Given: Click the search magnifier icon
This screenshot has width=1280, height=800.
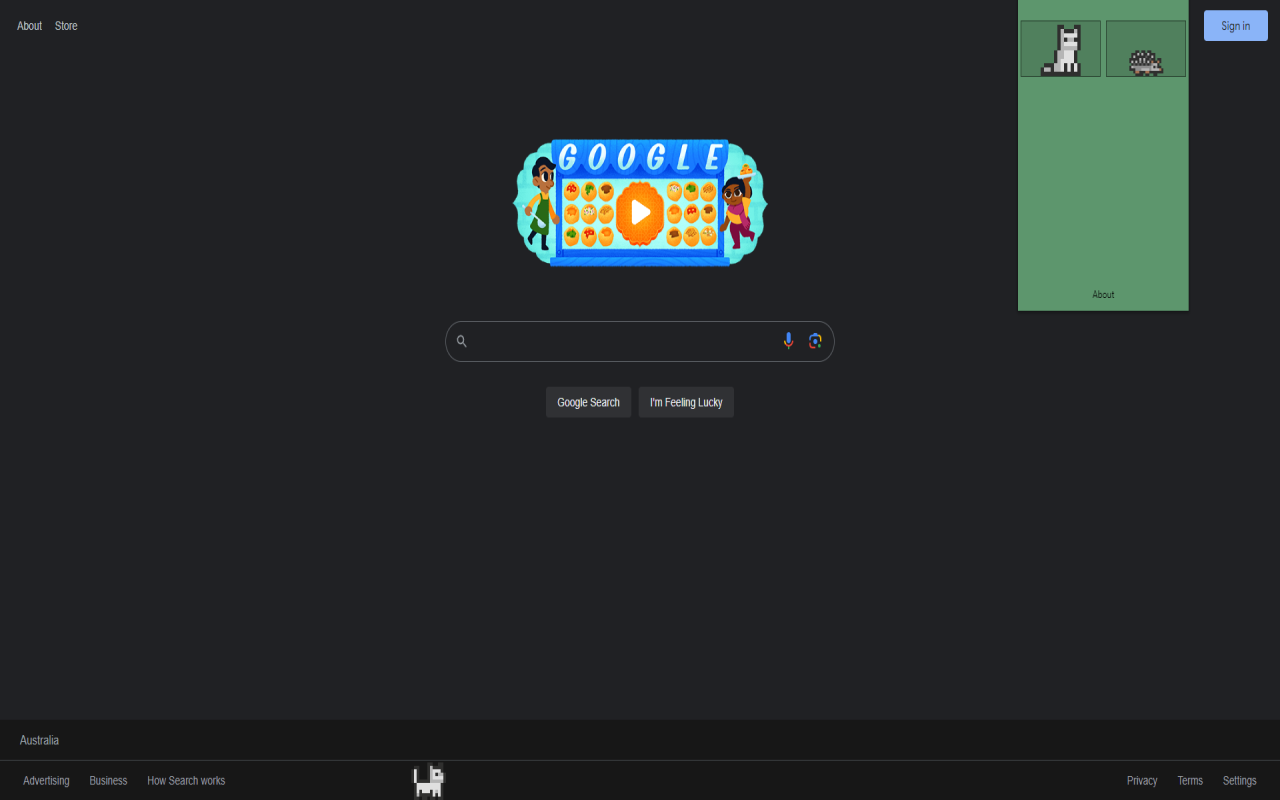Looking at the screenshot, I should pos(462,342).
